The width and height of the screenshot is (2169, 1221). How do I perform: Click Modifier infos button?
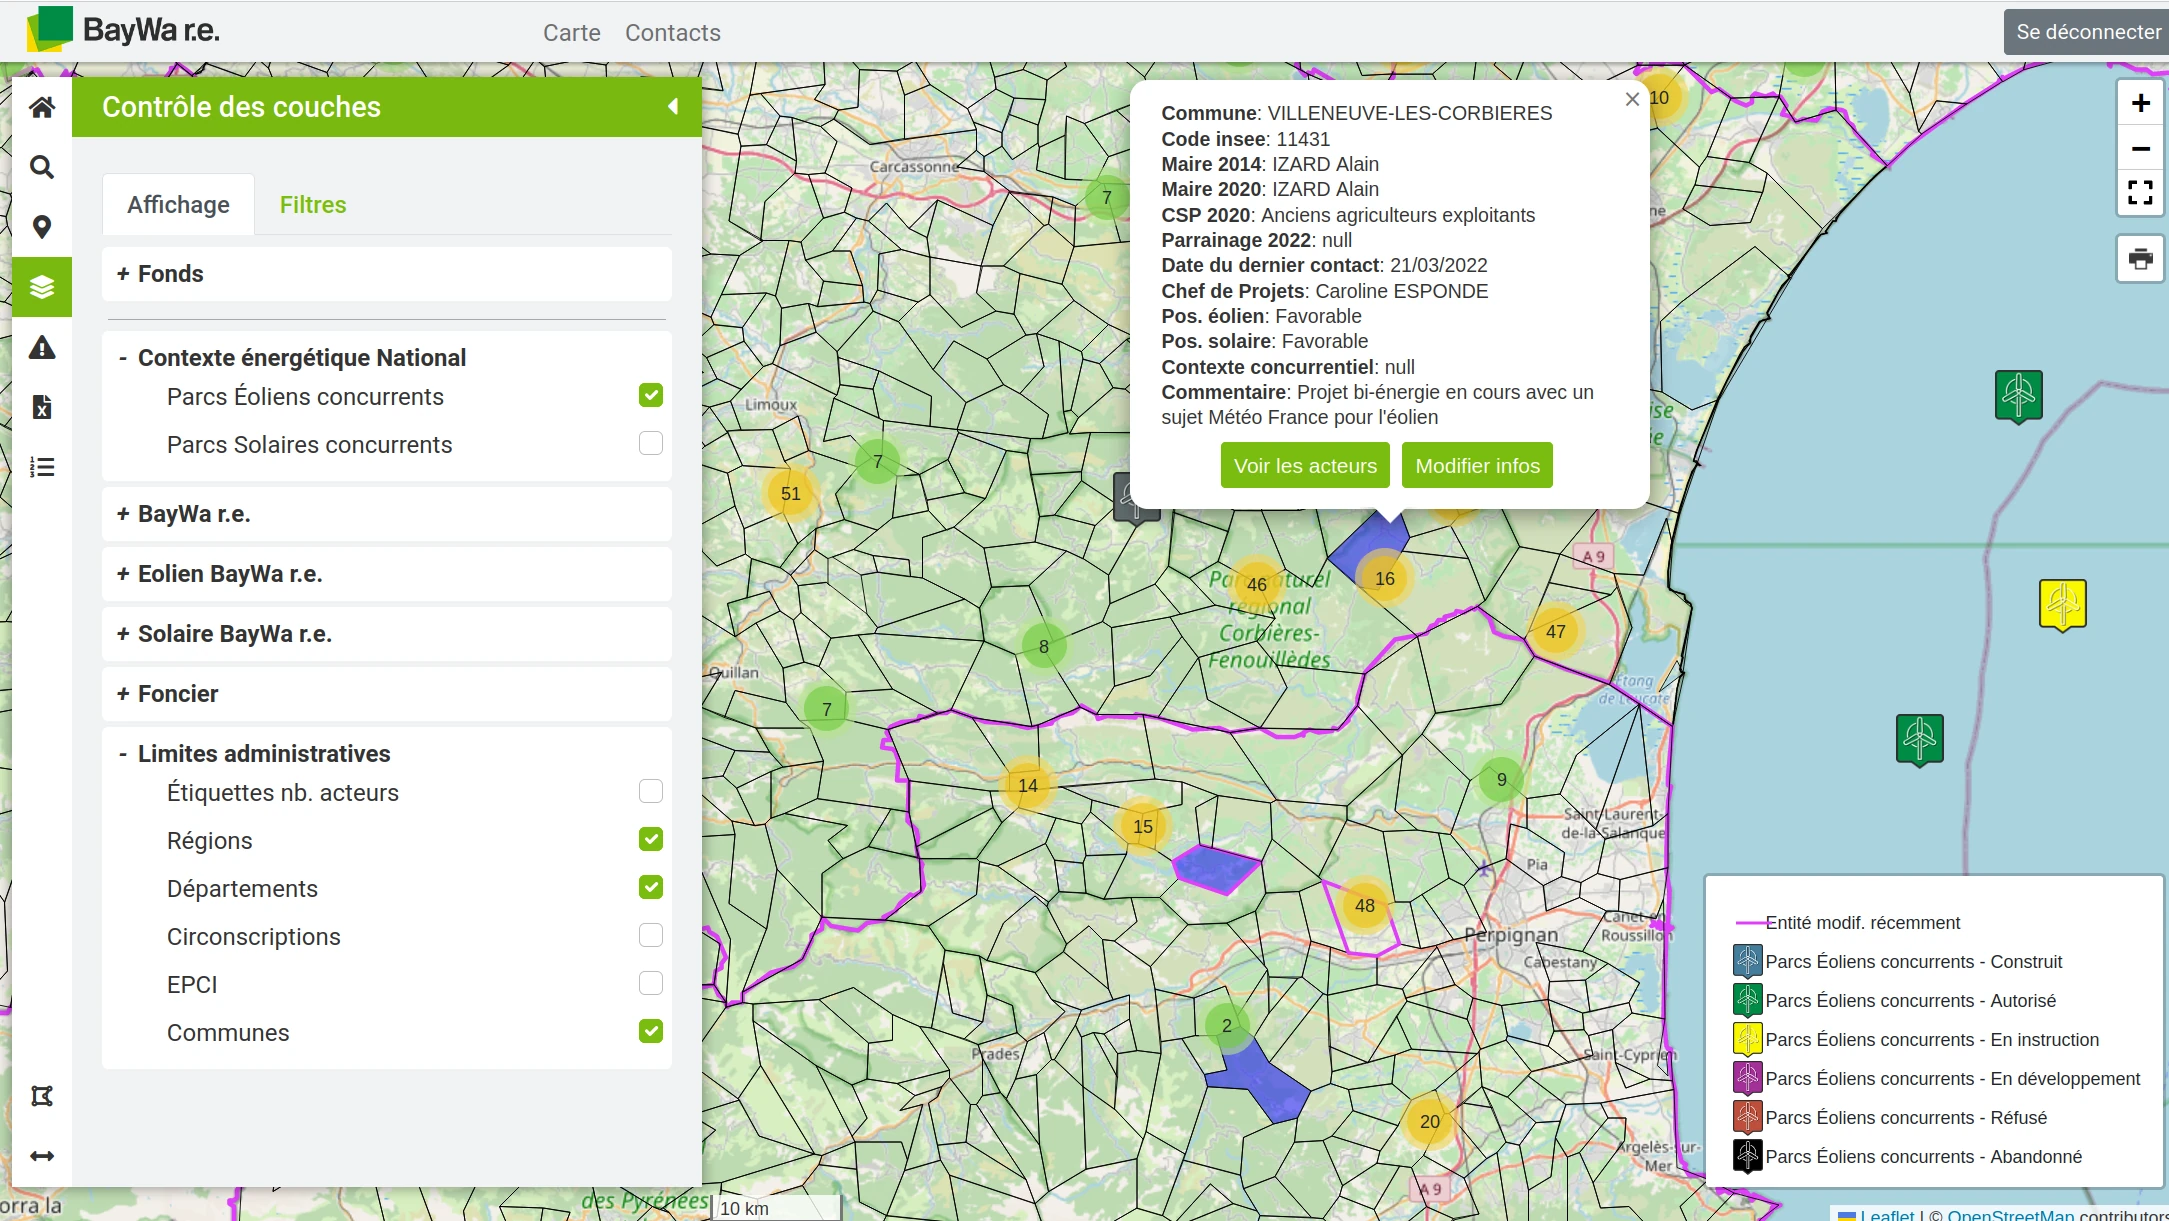(1476, 466)
